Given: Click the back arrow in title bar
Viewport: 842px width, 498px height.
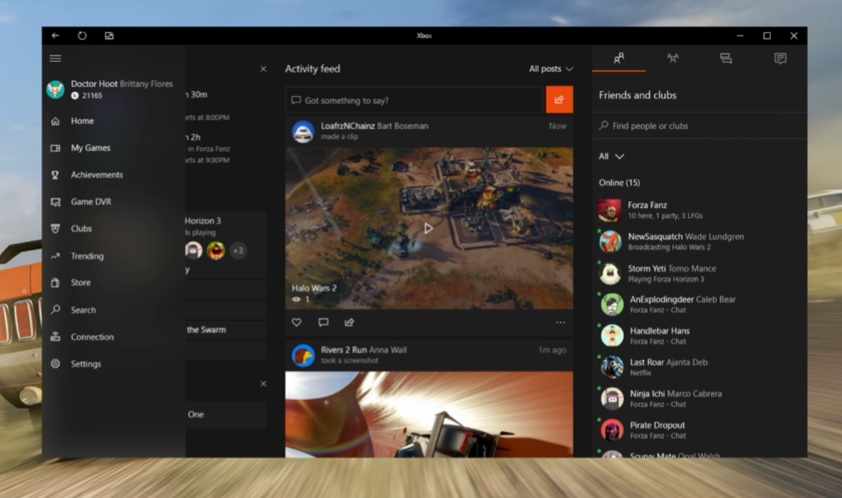Looking at the screenshot, I should click(x=55, y=35).
